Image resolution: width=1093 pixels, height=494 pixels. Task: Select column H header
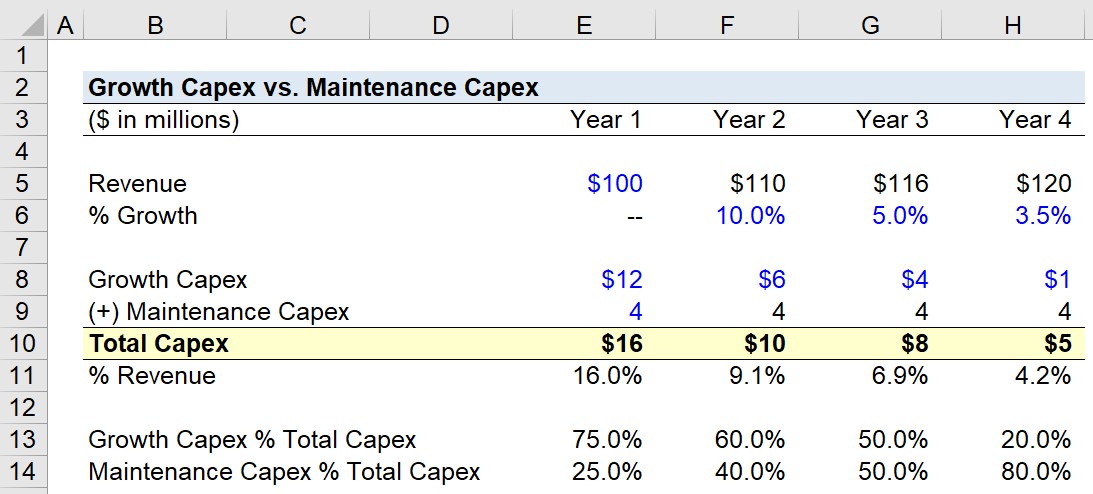coord(1013,26)
